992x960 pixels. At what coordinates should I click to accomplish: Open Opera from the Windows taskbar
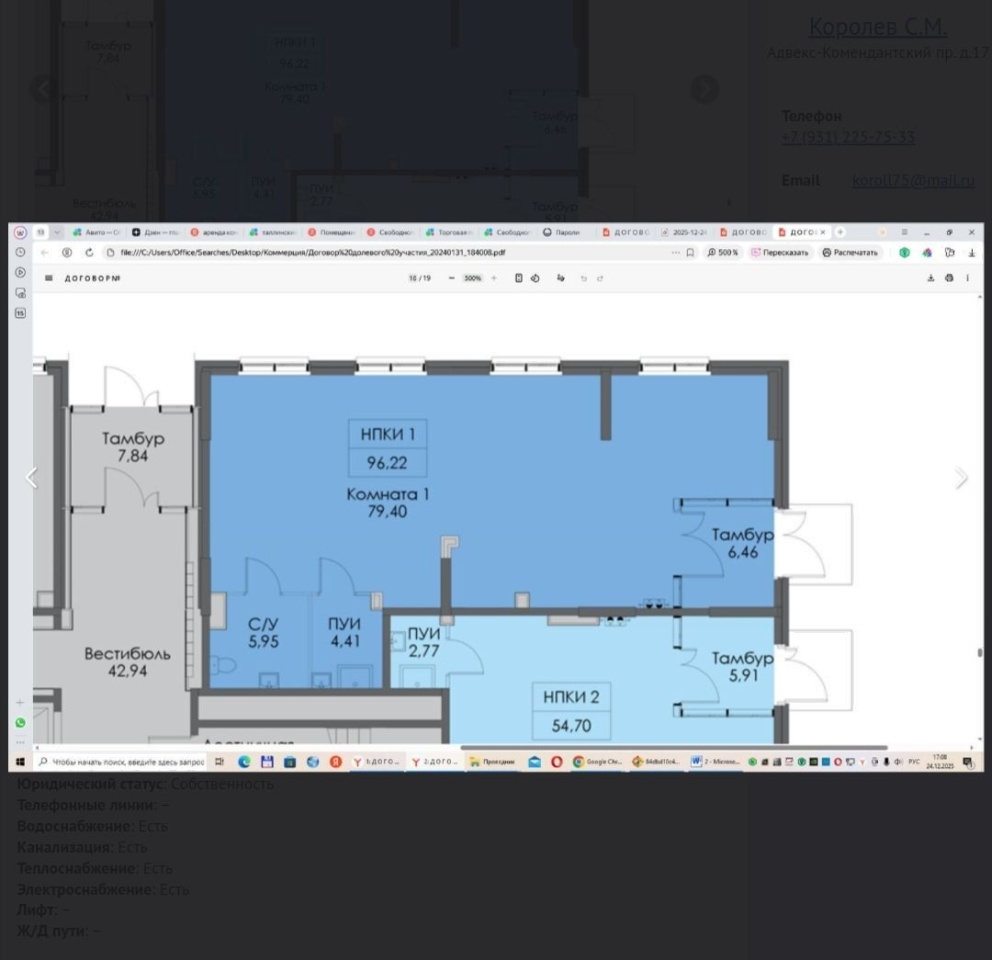tap(557, 762)
